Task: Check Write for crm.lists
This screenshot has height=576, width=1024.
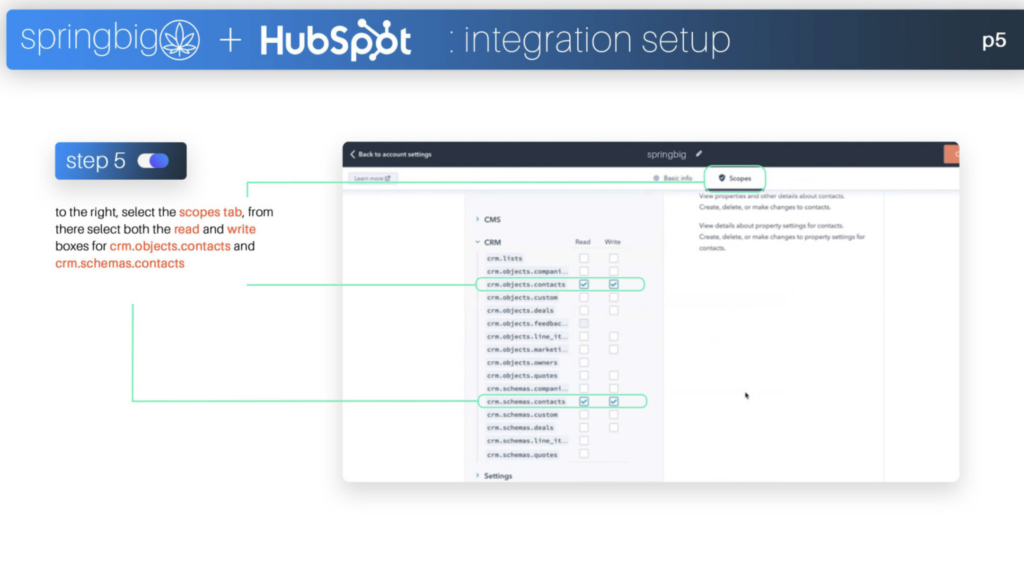Action: click(x=614, y=259)
